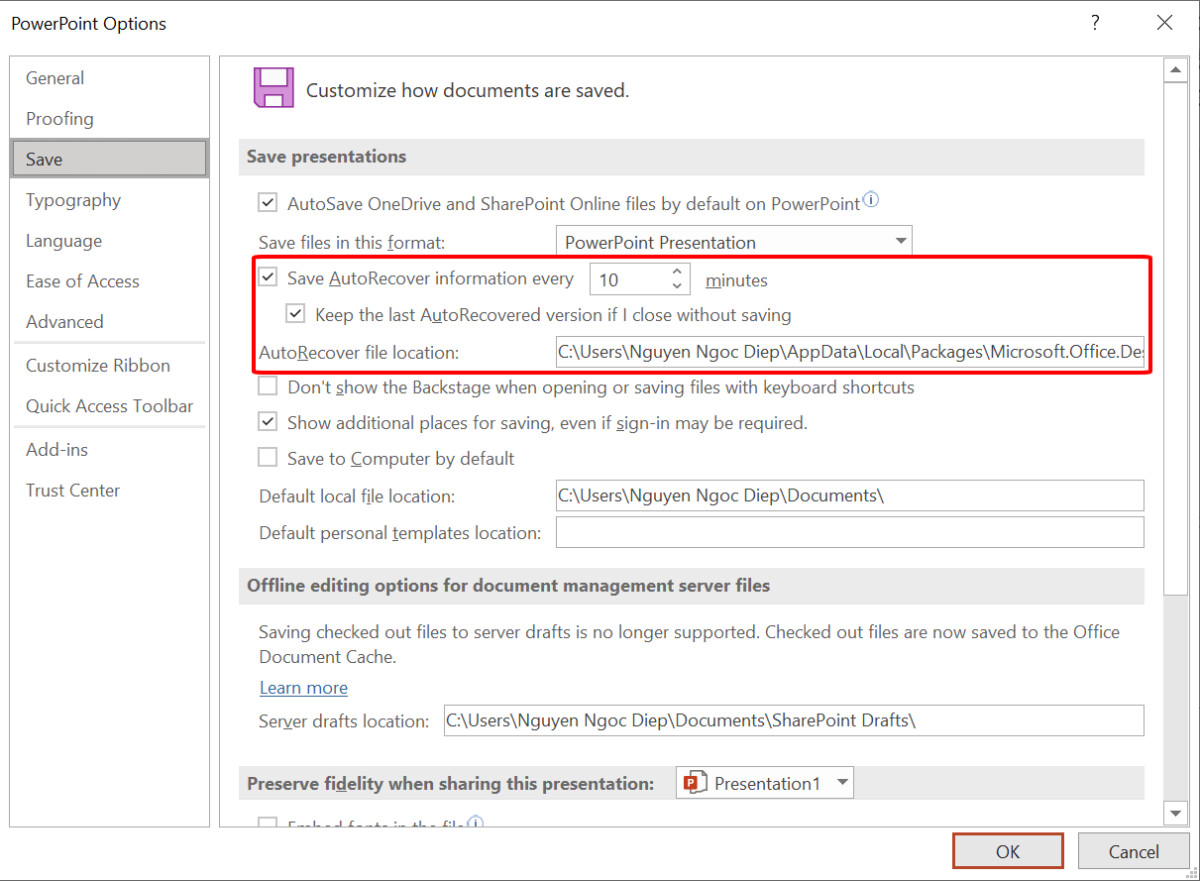Close the PowerPoint Options dialog

coord(1165,23)
